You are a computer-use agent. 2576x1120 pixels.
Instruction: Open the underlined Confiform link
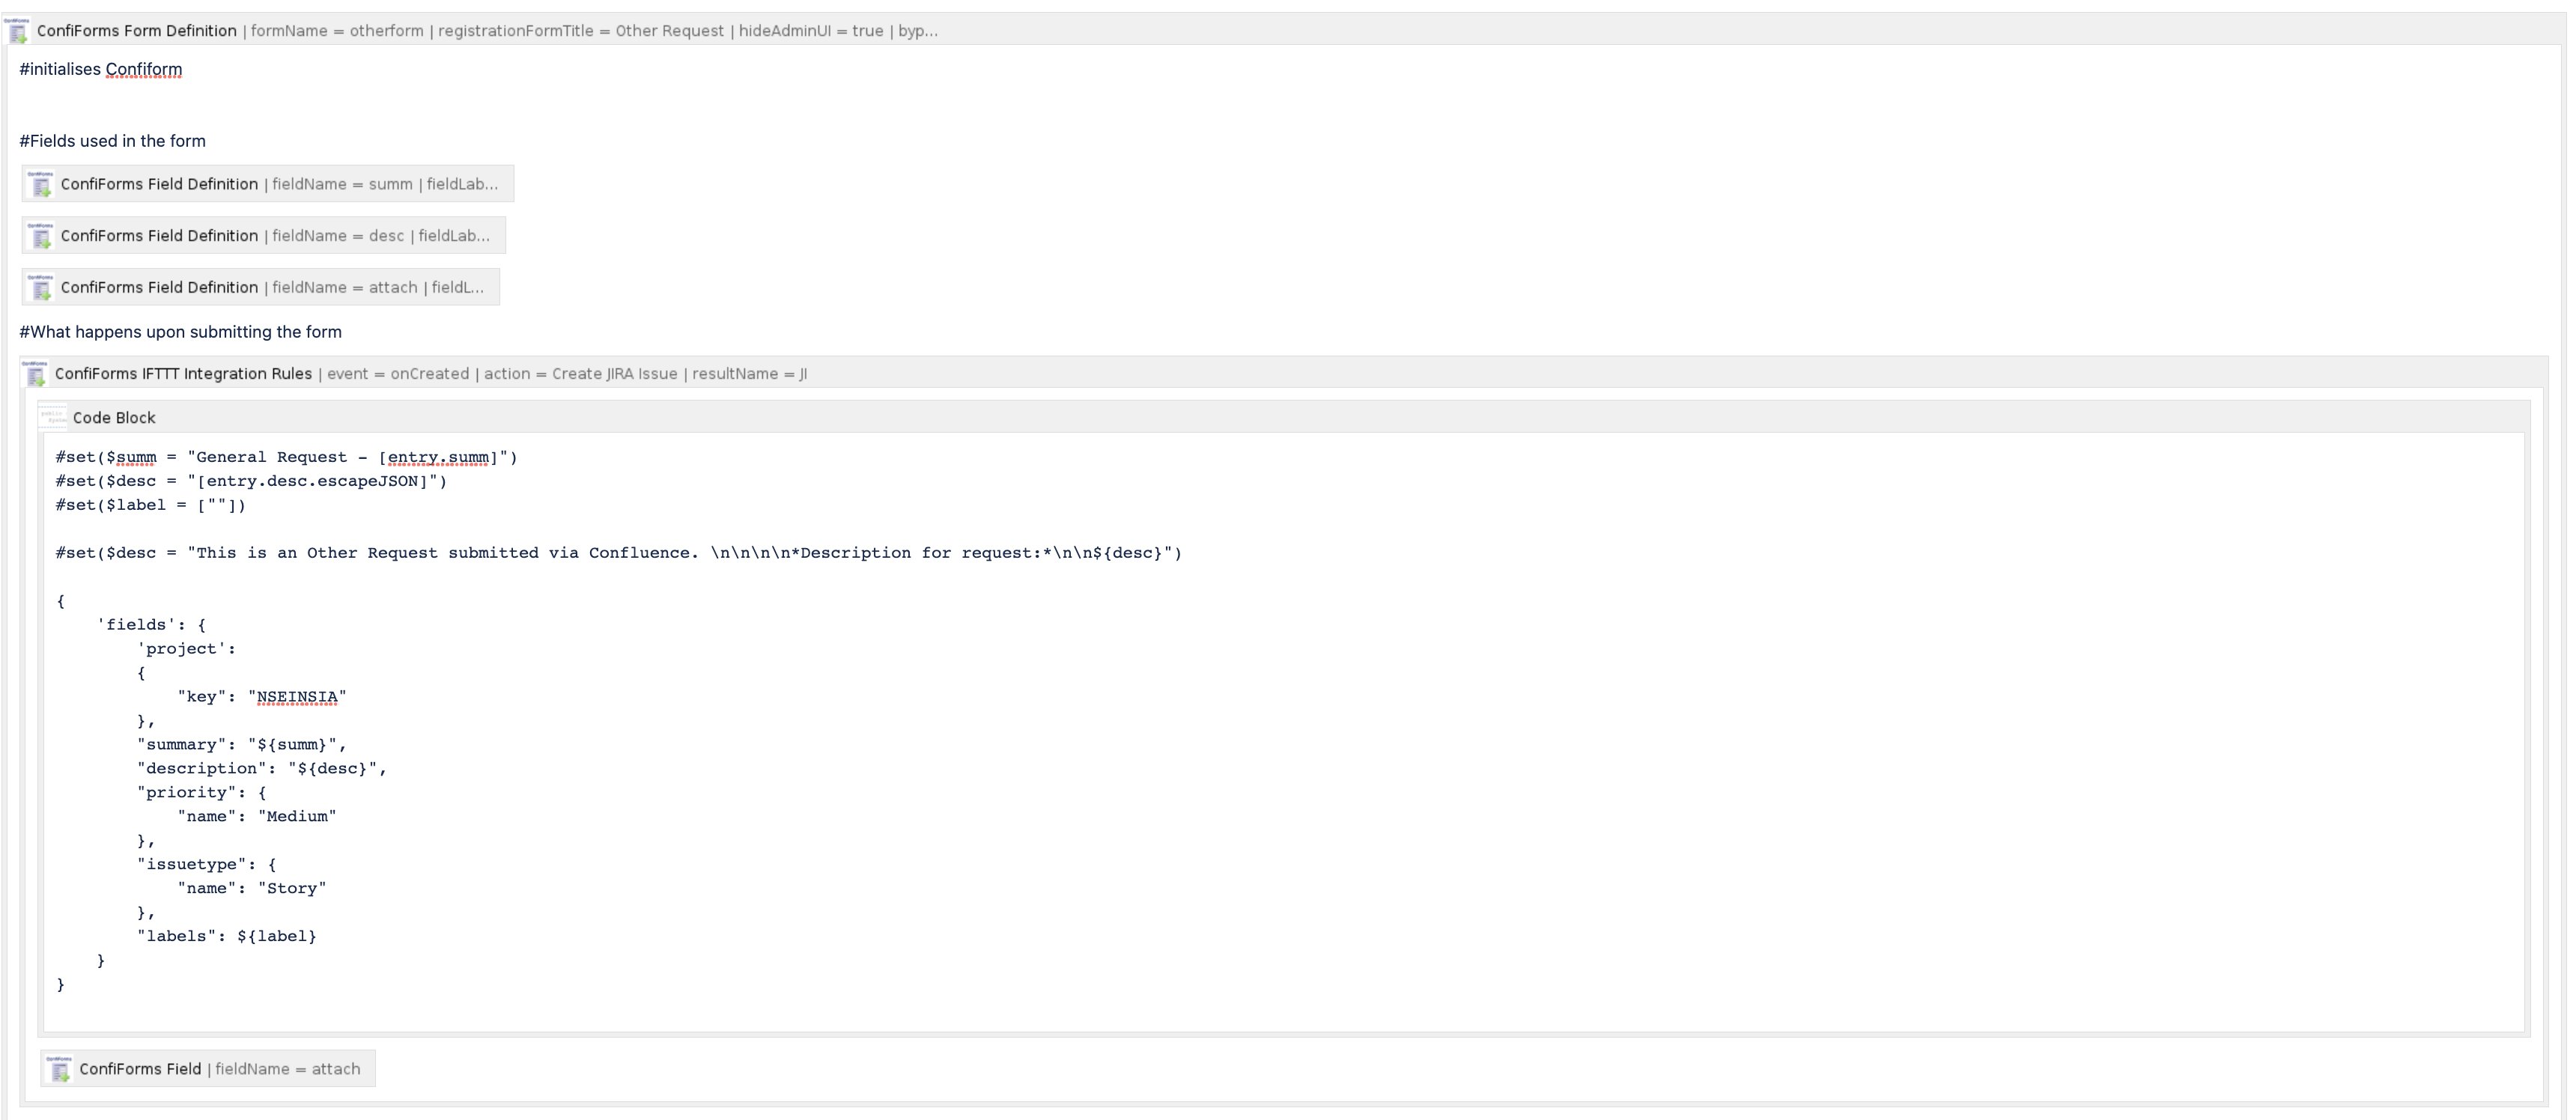[144, 69]
